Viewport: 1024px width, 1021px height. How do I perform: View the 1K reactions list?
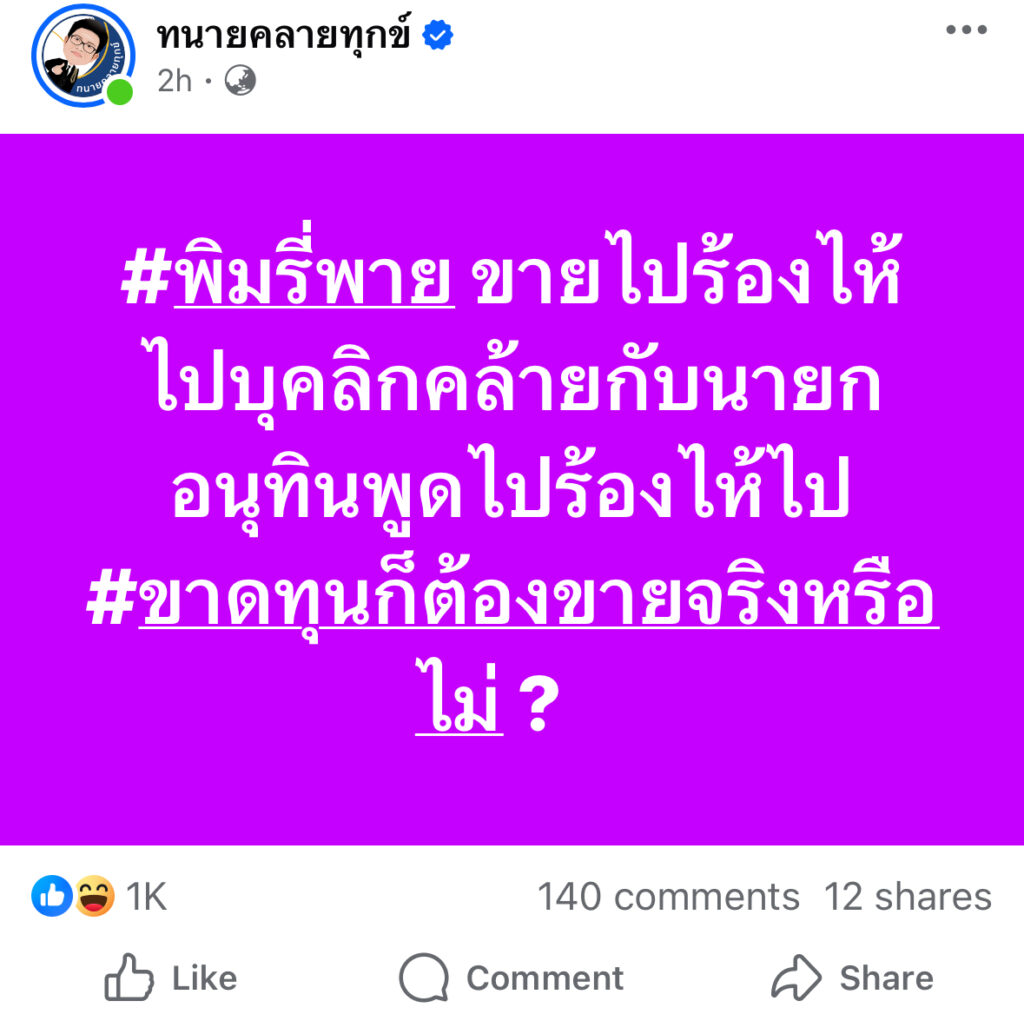click(x=146, y=897)
